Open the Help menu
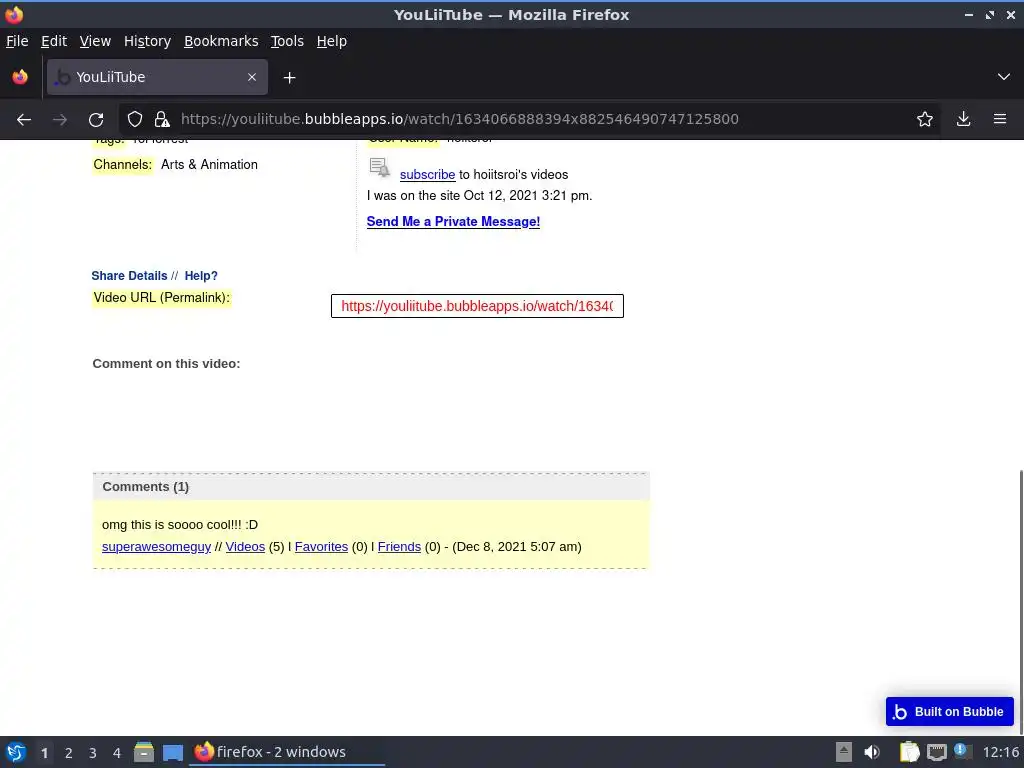 [x=332, y=41]
